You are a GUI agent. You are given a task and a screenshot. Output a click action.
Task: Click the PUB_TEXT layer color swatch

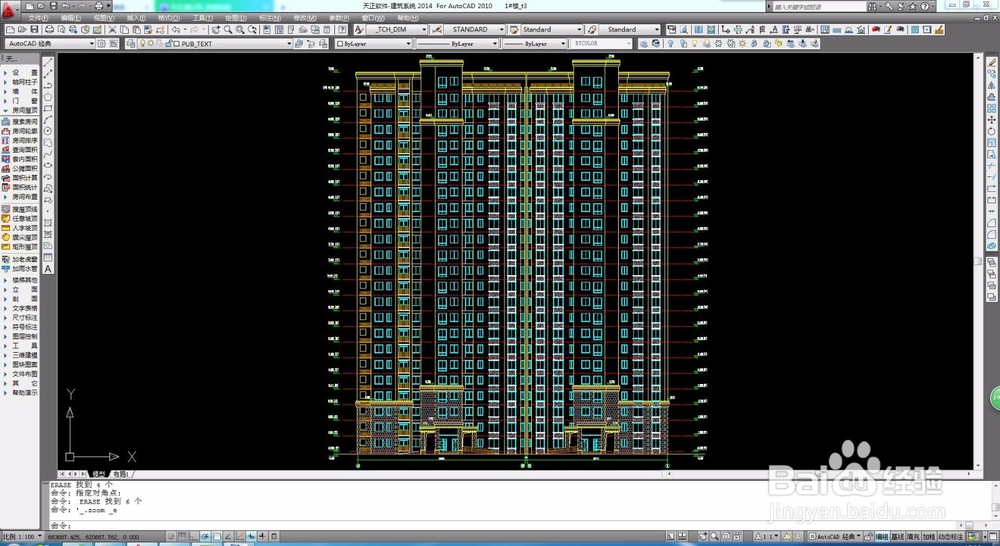click(x=177, y=43)
